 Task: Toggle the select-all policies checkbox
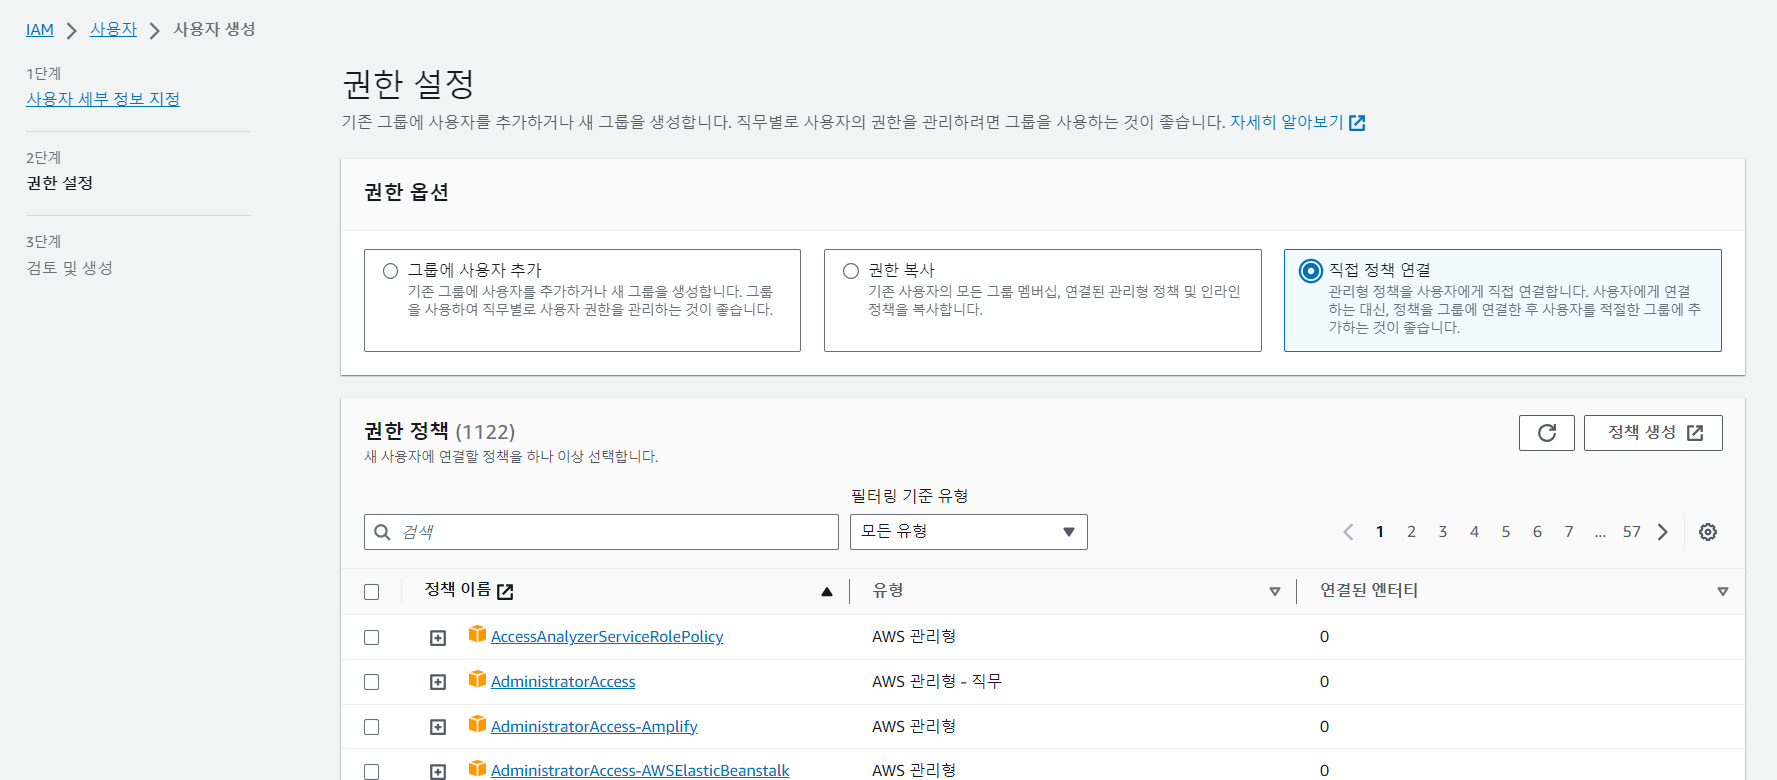coord(372,592)
